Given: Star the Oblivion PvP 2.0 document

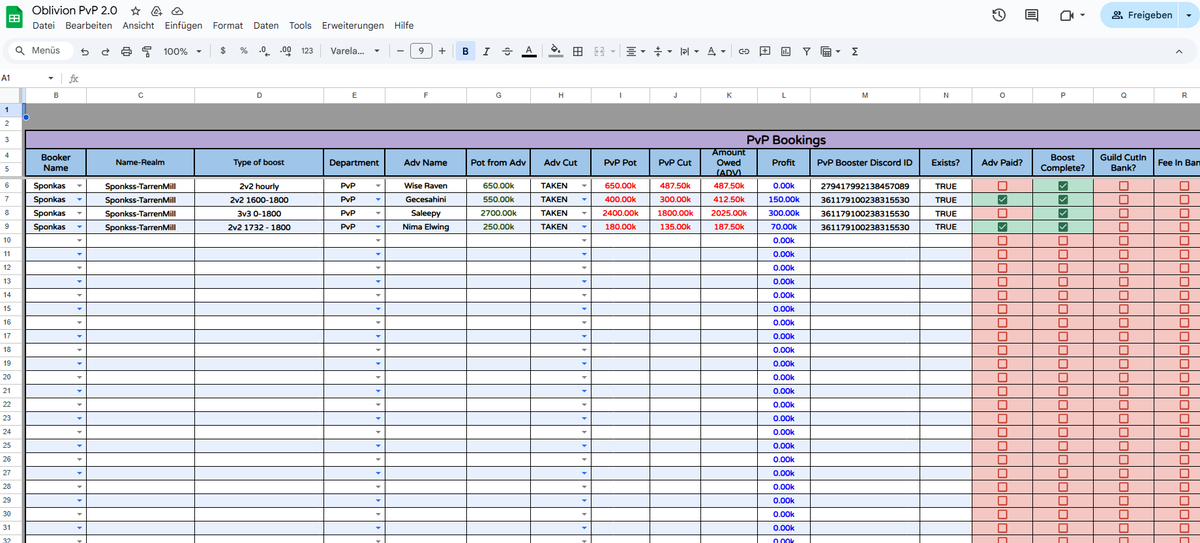Looking at the screenshot, I should point(136,10).
